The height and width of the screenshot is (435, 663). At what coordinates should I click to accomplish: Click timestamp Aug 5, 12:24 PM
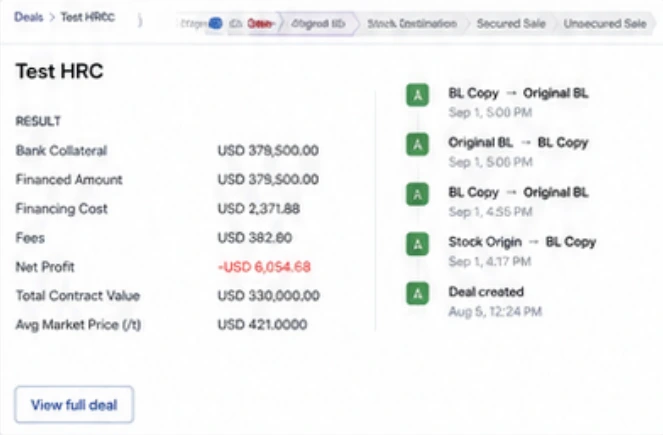tap(495, 312)
